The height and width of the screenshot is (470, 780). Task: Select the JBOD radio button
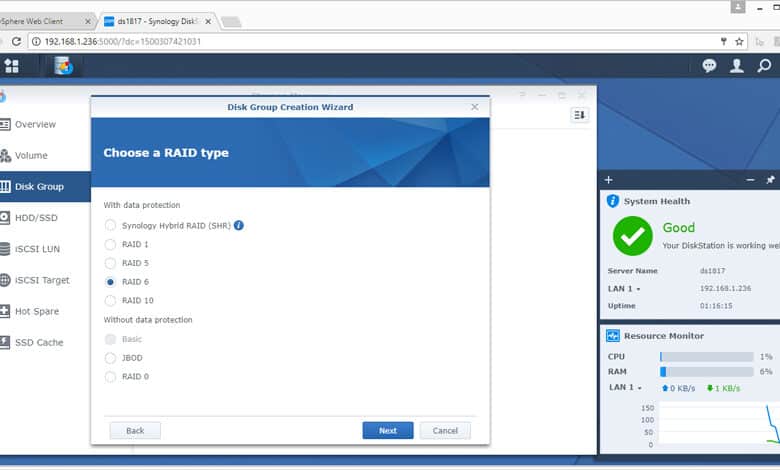tap(110, 358)
